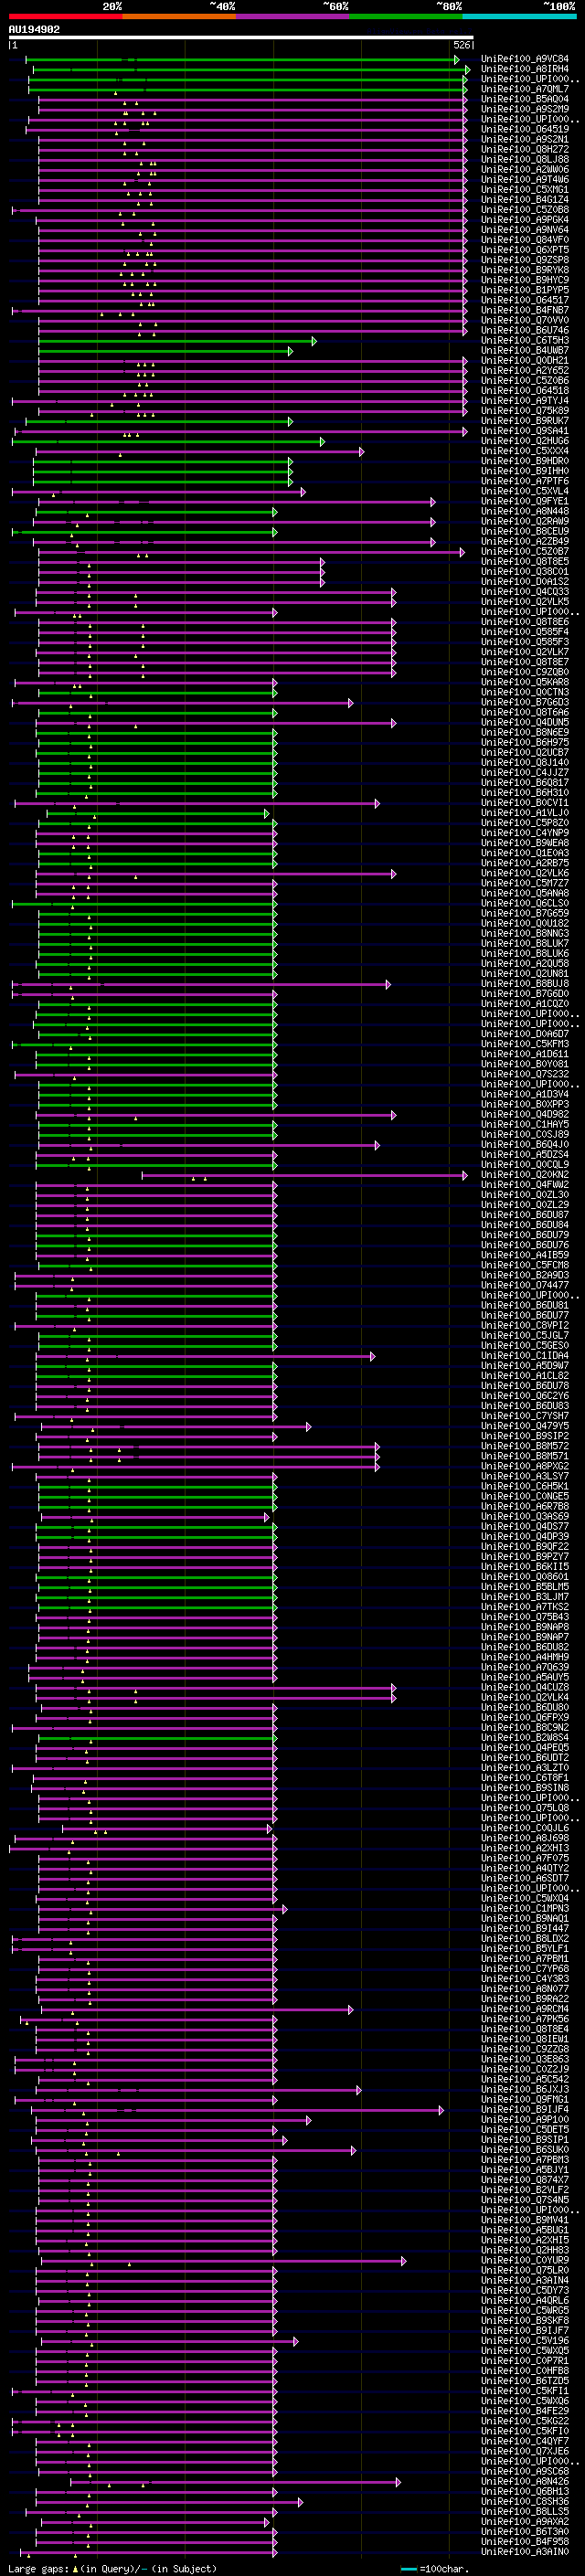Open hit UniRef100_Q4CQ33
585x2576 pixels.
[525, 592]
